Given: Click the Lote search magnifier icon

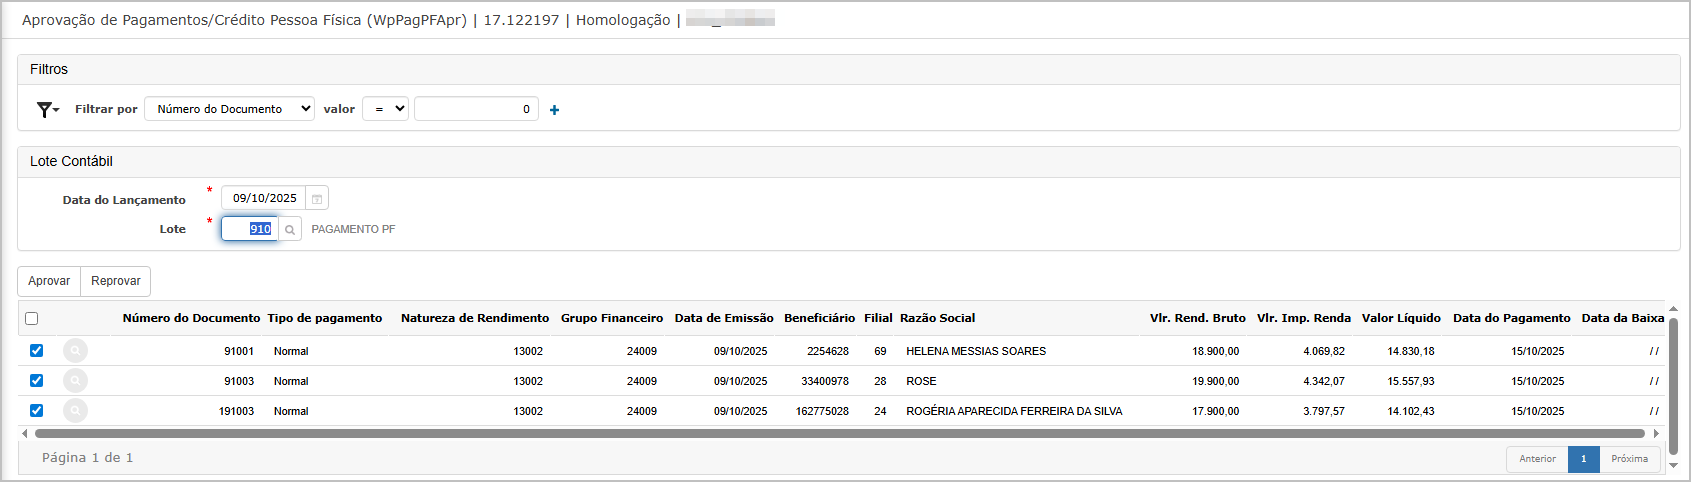Looking at the screenshot, I should 290,230.
